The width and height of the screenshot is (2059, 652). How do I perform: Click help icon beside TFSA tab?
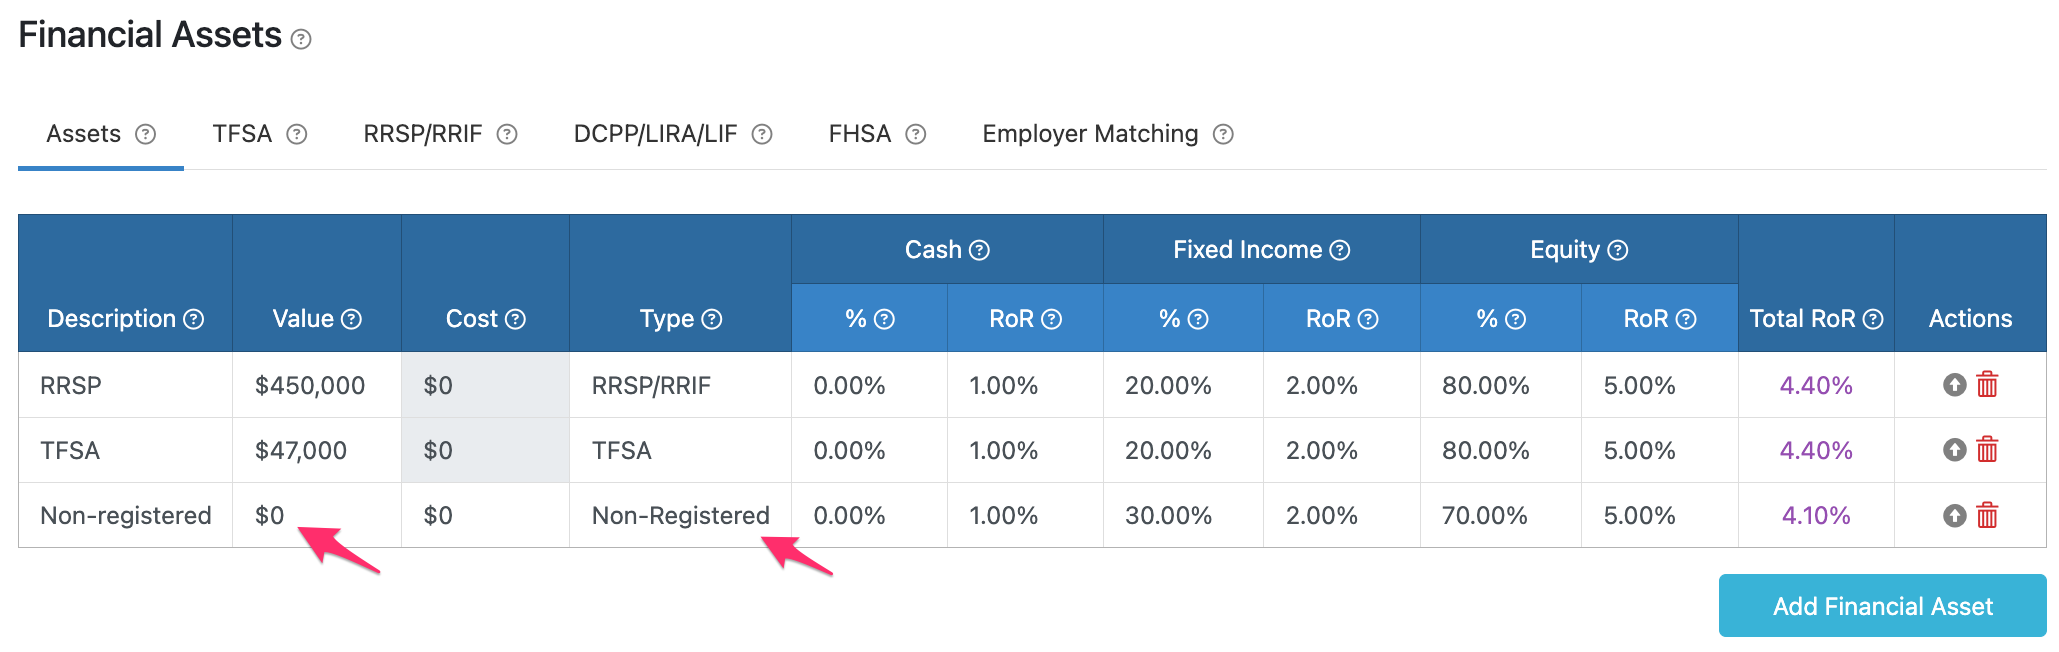point(297,134)
